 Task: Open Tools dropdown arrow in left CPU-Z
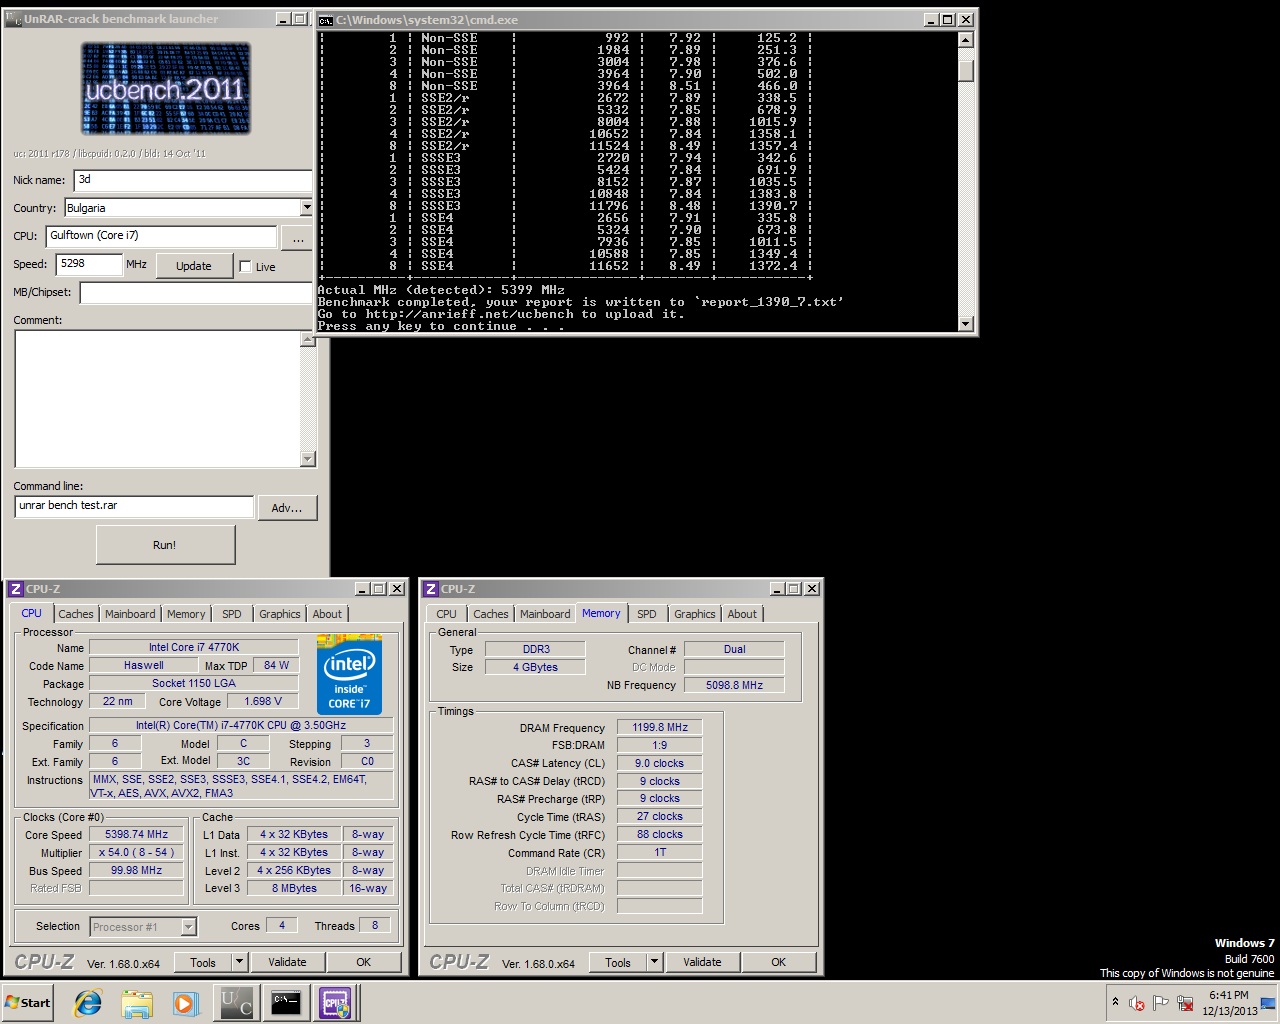239,962
